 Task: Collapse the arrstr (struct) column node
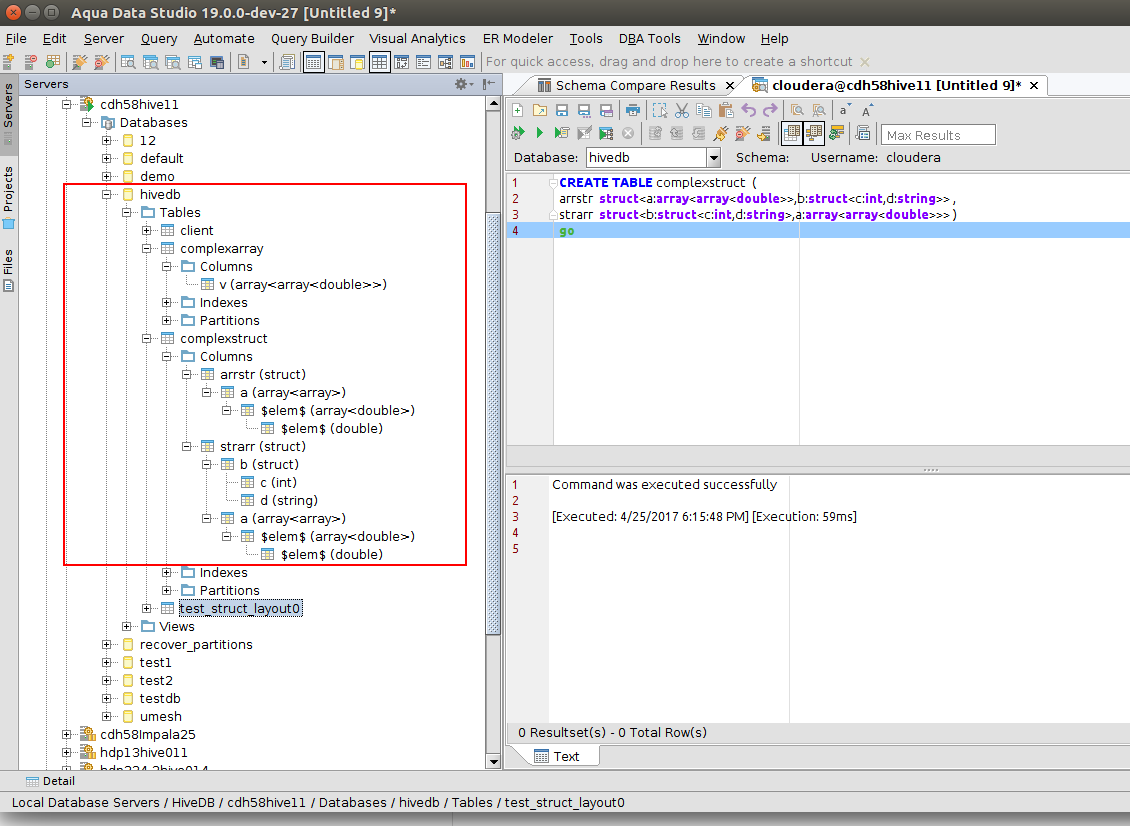pyautogui.click(x=187, y=375)
